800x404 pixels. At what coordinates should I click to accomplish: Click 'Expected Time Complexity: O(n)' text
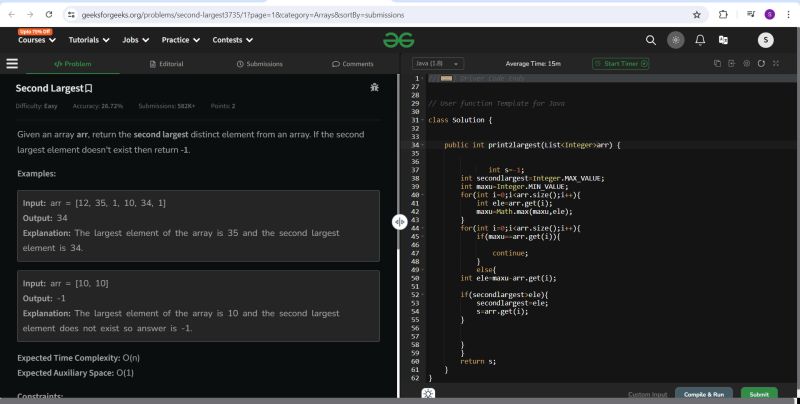78,358
